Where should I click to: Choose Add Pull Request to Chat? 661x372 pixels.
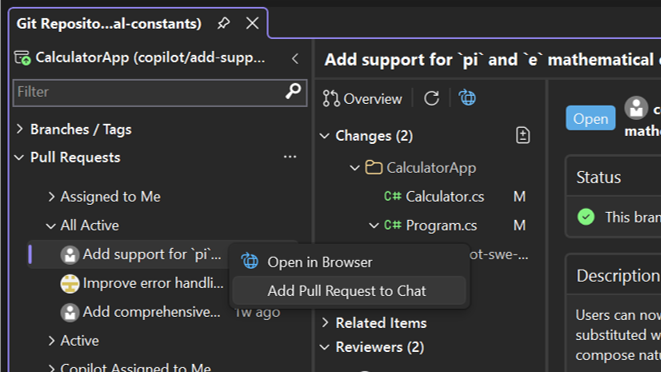(349, 291)
